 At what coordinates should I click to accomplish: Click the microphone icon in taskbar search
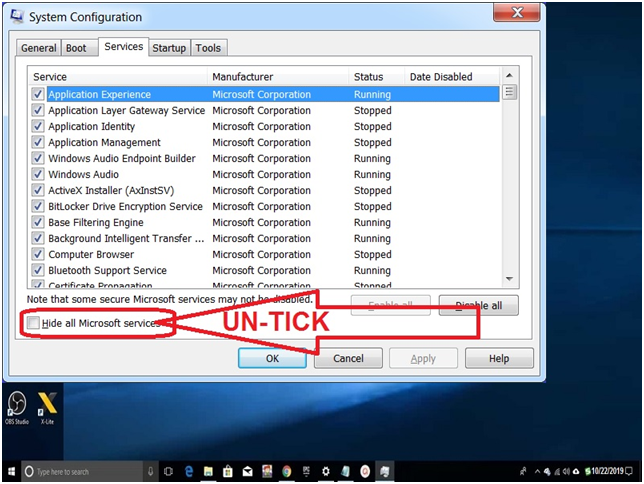click(x=150, y=471)
